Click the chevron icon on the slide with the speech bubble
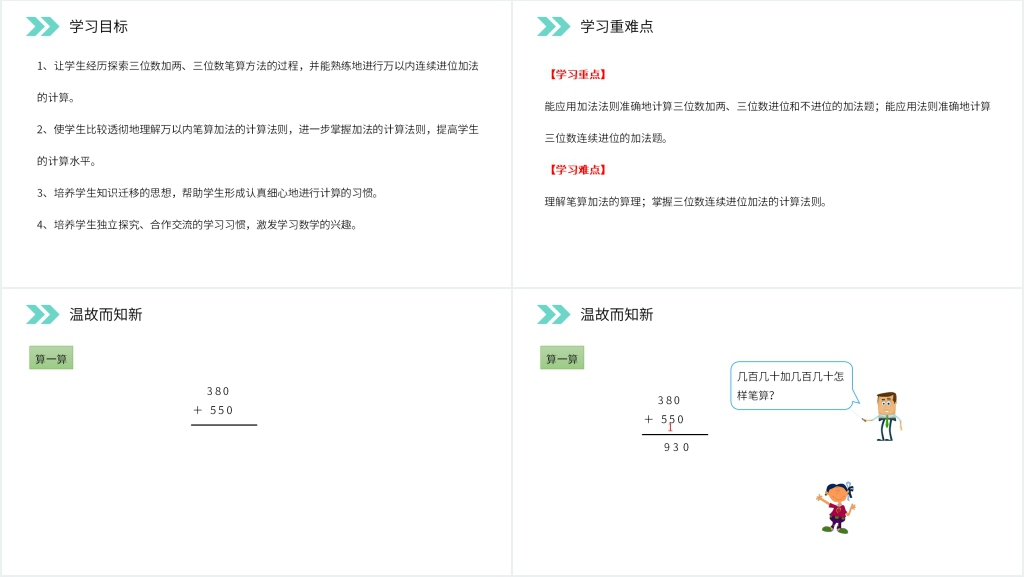Image resolution: width=1024 pixels, height=577 pixels. point(553,314)
